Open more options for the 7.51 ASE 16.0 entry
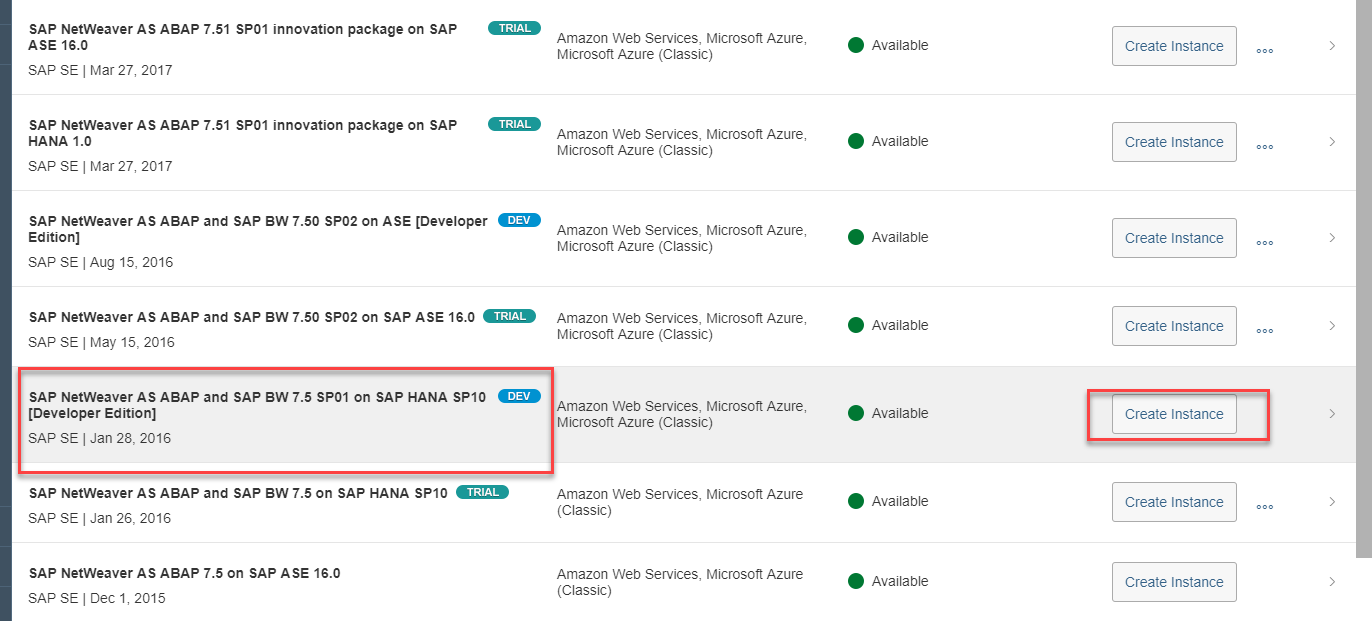1372x621 pixels. 1264,51
